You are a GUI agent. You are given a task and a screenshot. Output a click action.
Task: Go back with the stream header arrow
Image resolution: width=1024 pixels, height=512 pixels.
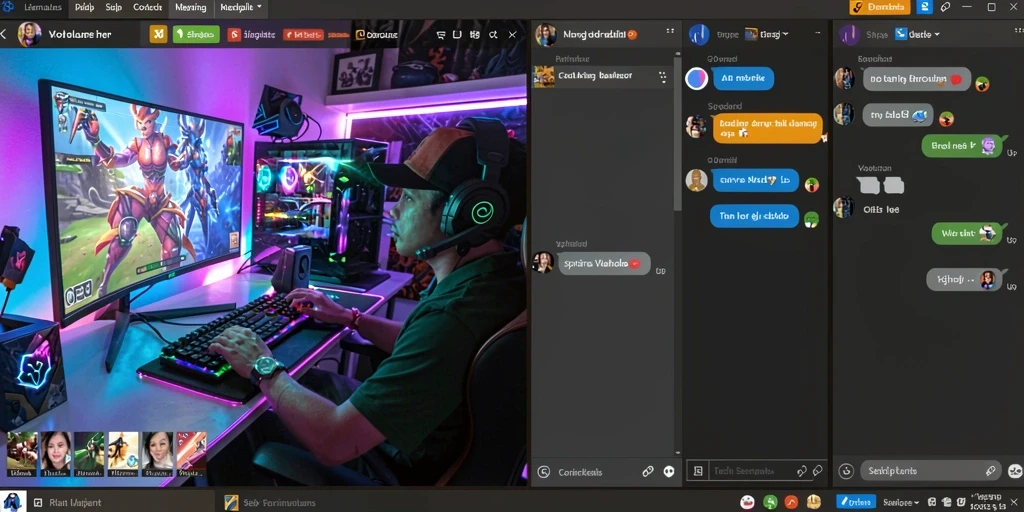pos(4,35)
